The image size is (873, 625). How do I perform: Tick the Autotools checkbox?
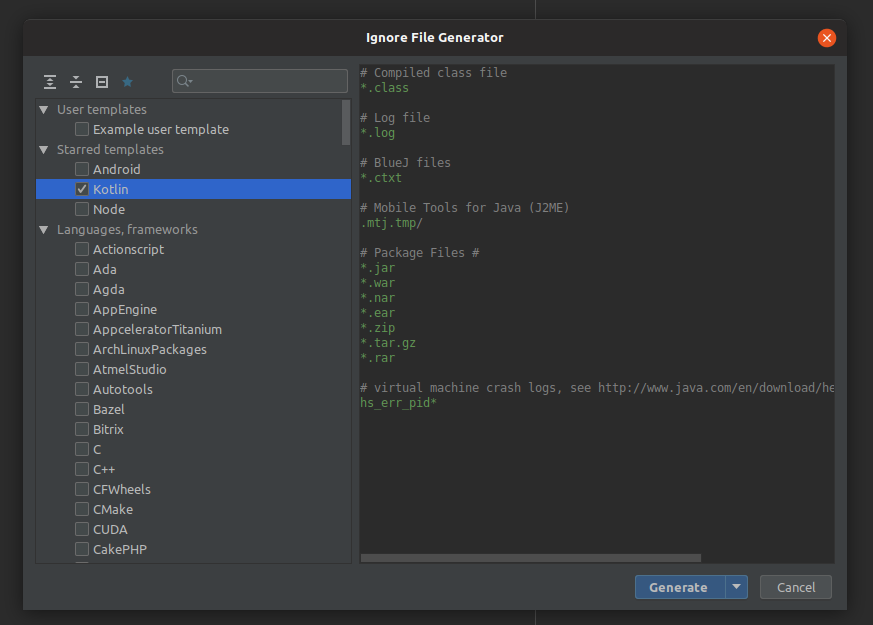[x=82, y=390]
